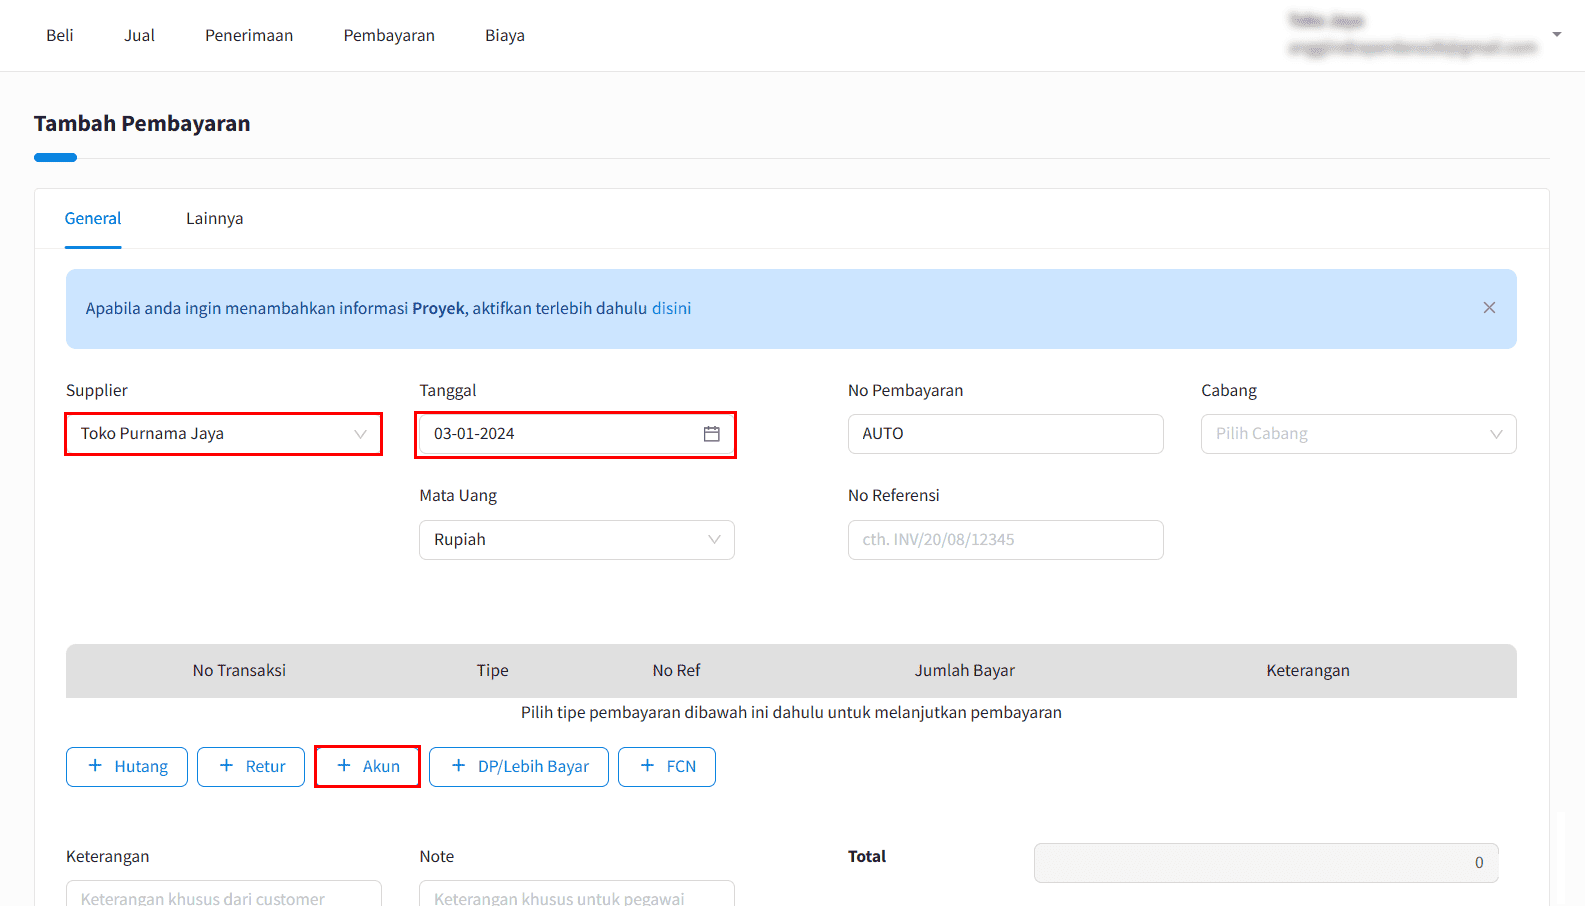Click the No Pembayaran AUTO field
Screen dimensions: 1585x906
tap(1005, 434)
